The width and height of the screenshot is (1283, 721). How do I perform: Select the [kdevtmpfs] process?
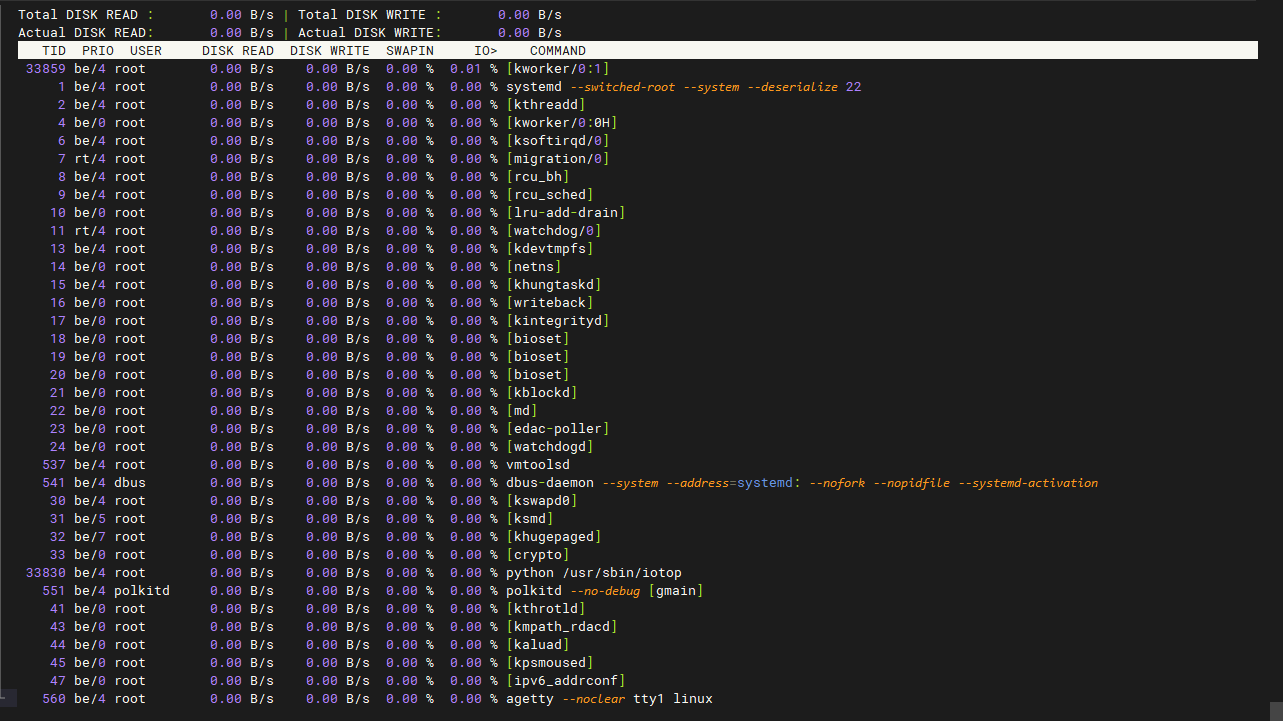pyautogui.click(x=550, y=249)
